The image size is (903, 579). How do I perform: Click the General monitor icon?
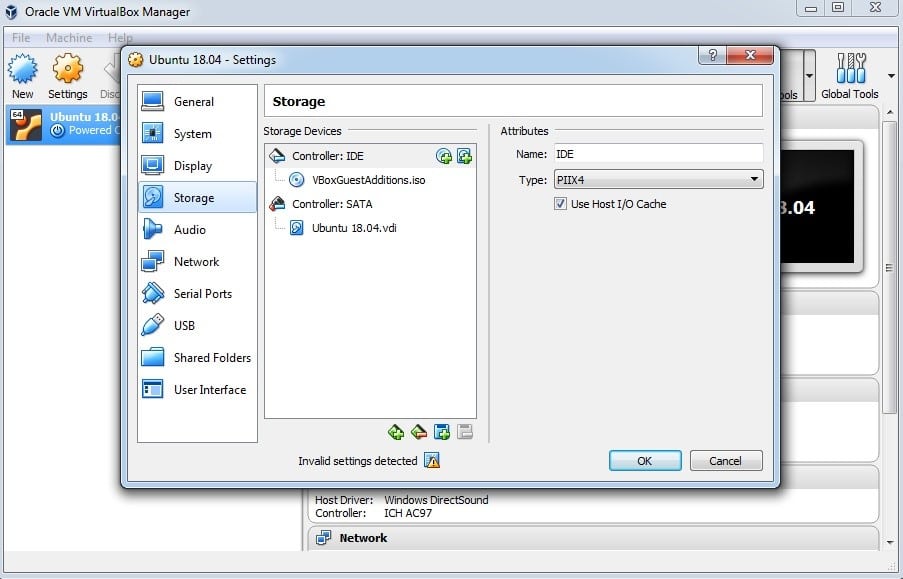pos(153,101)
